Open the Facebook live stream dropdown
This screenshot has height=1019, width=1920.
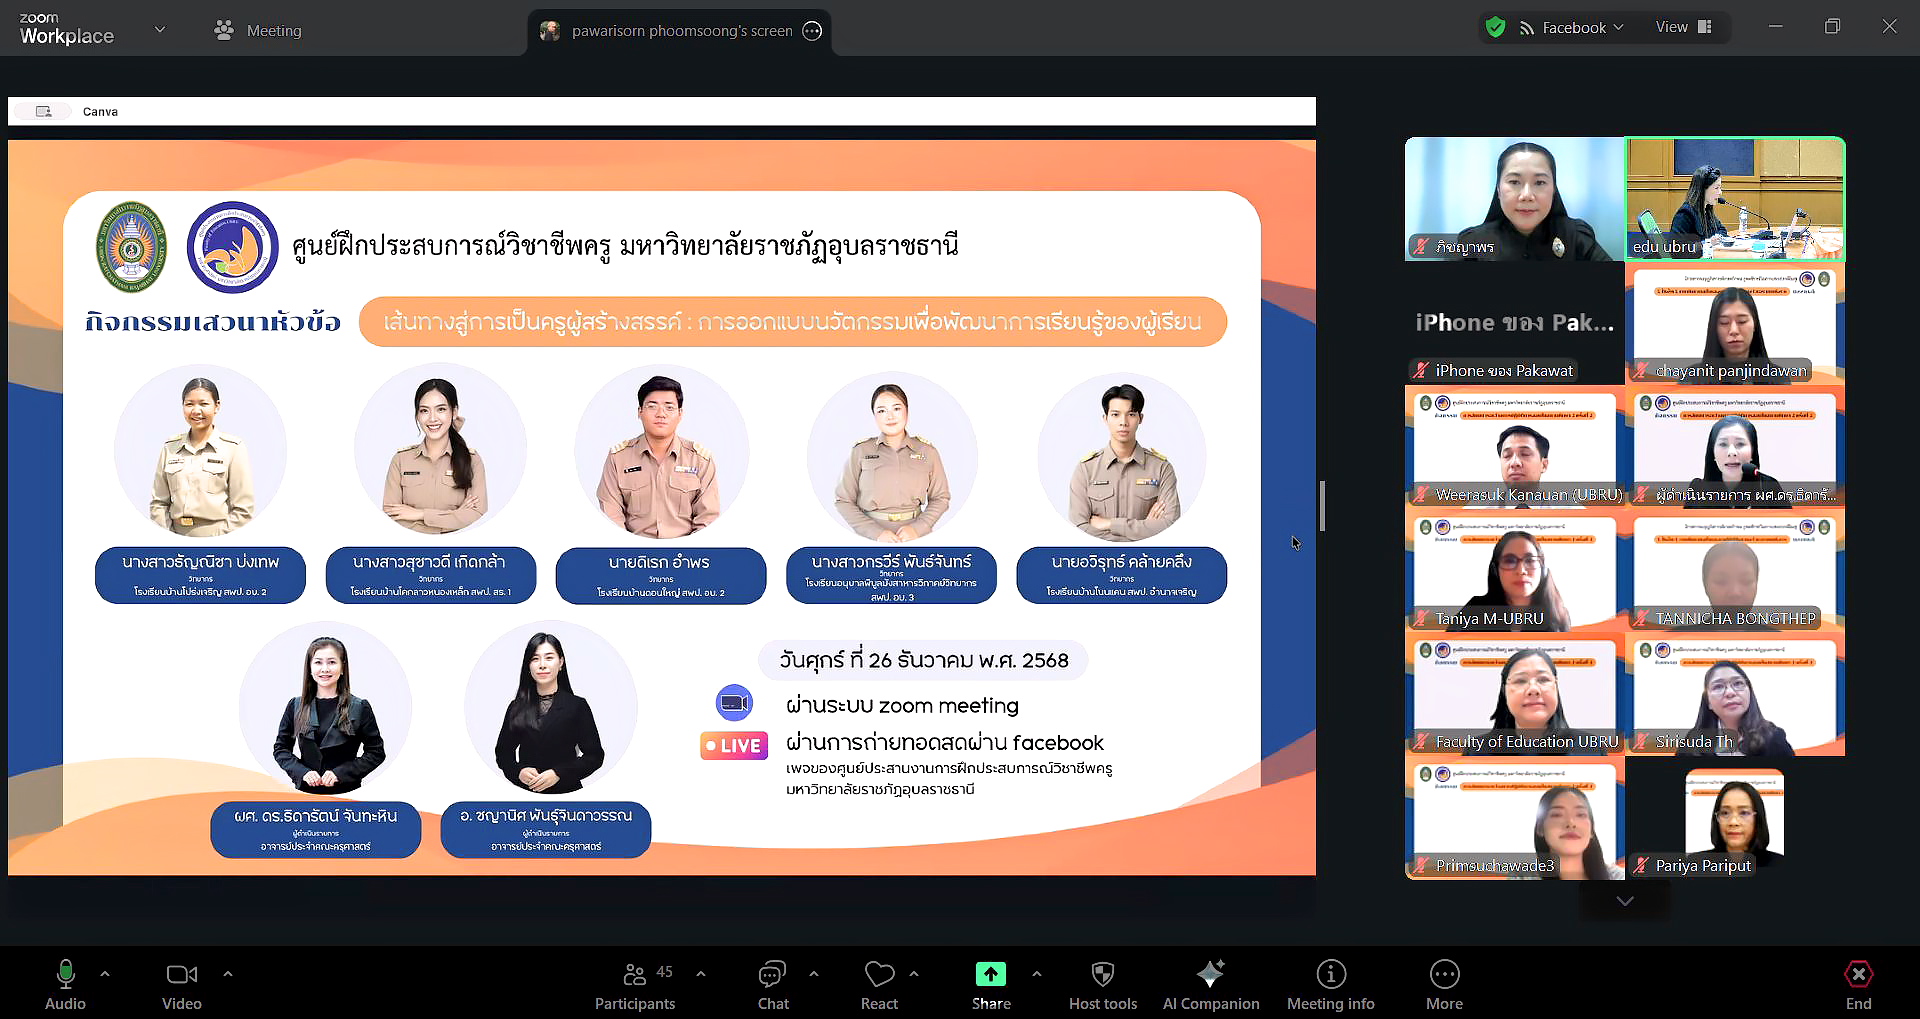click(x=1572, y=28)
